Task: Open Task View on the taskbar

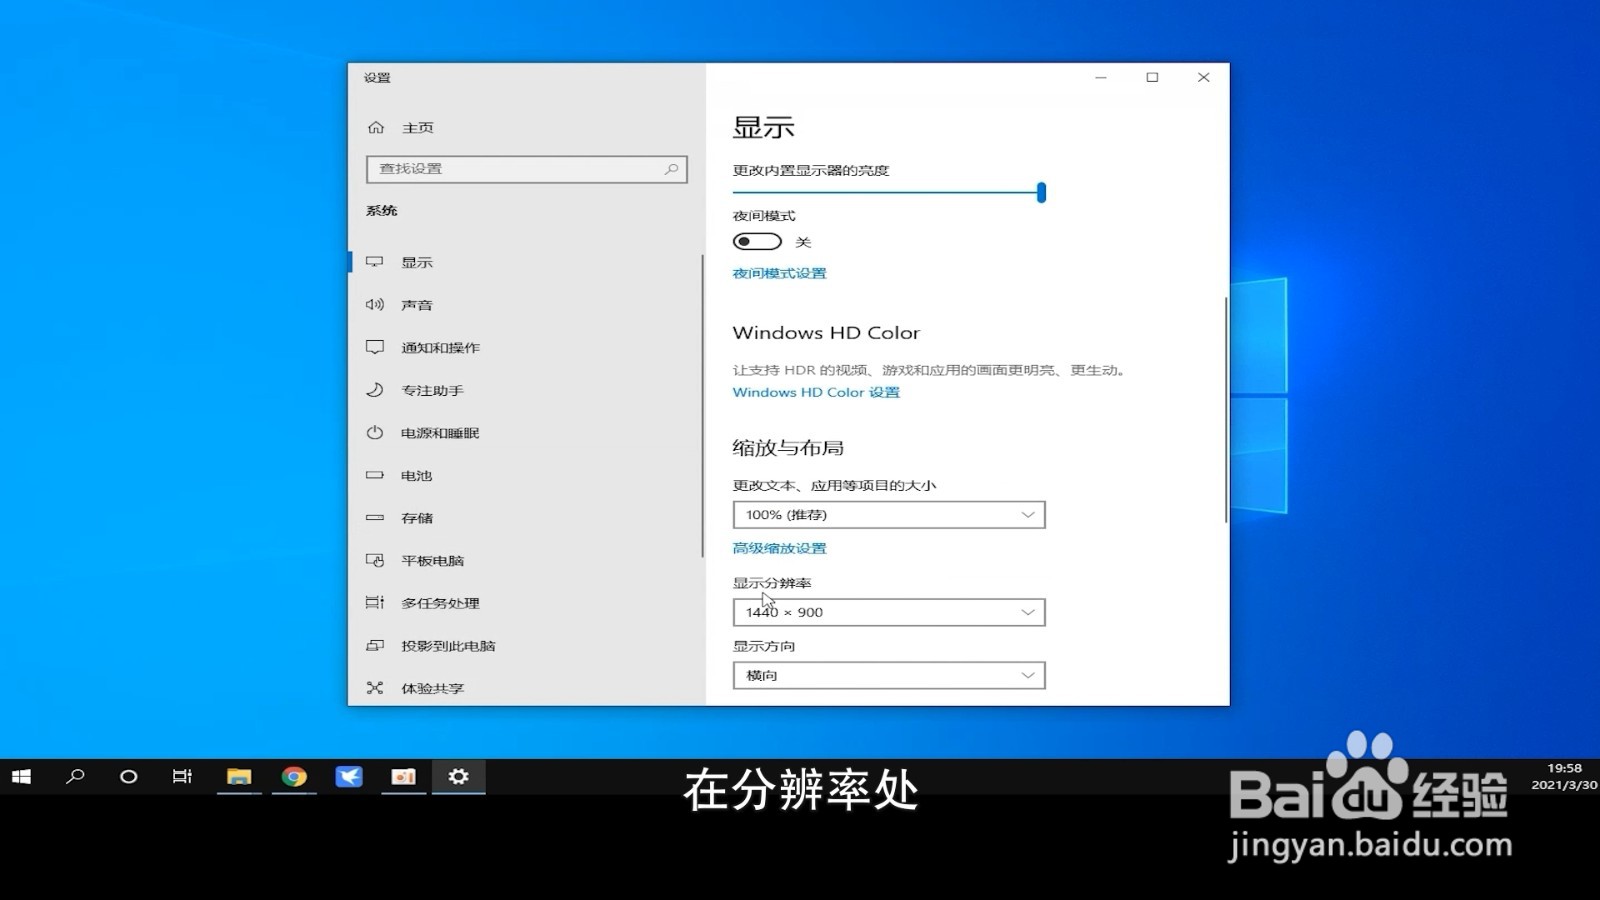Action: coord(182,776)
